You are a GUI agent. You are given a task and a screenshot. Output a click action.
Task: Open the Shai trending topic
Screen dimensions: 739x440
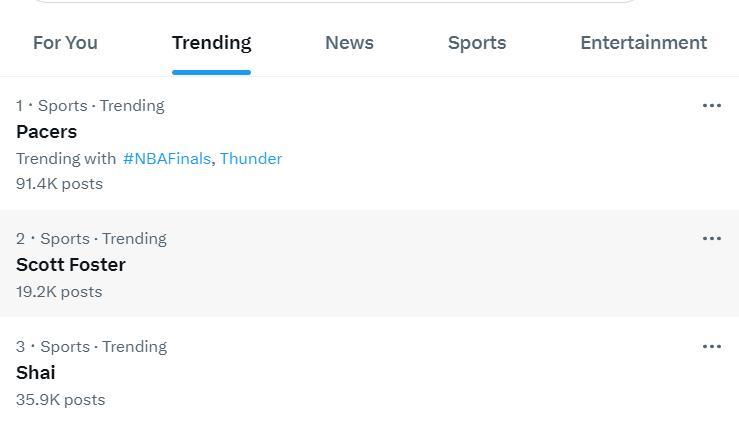coord(36,373)
